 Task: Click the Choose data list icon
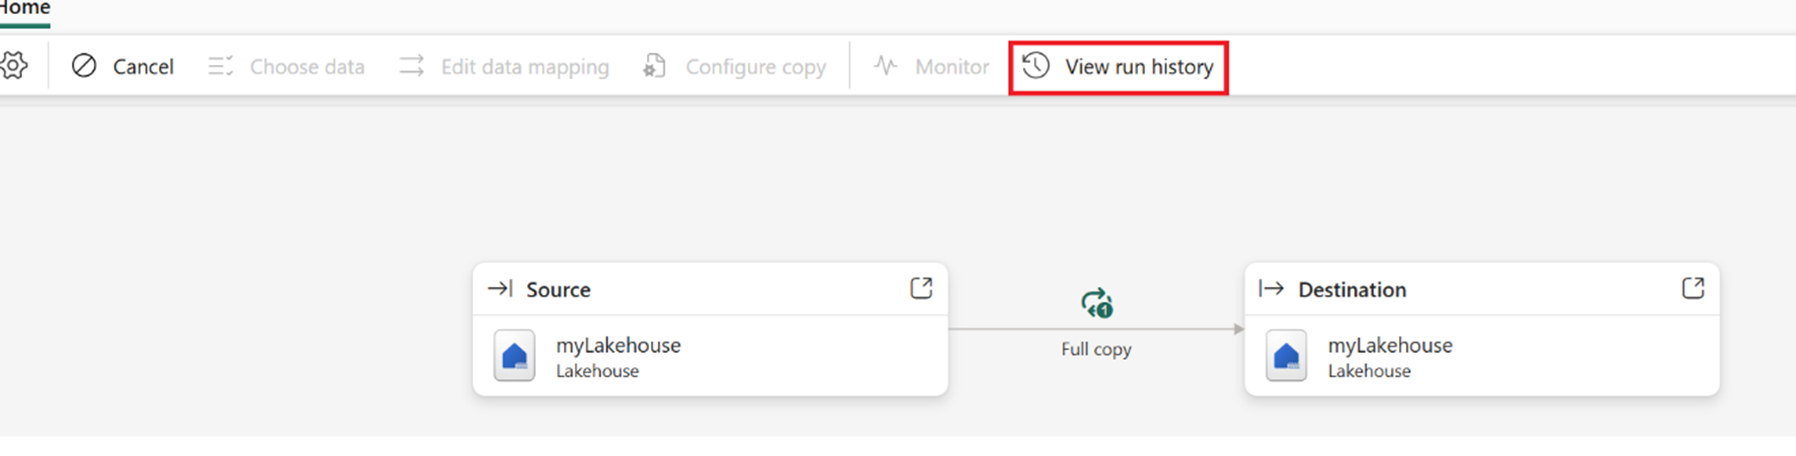[220, 66]
